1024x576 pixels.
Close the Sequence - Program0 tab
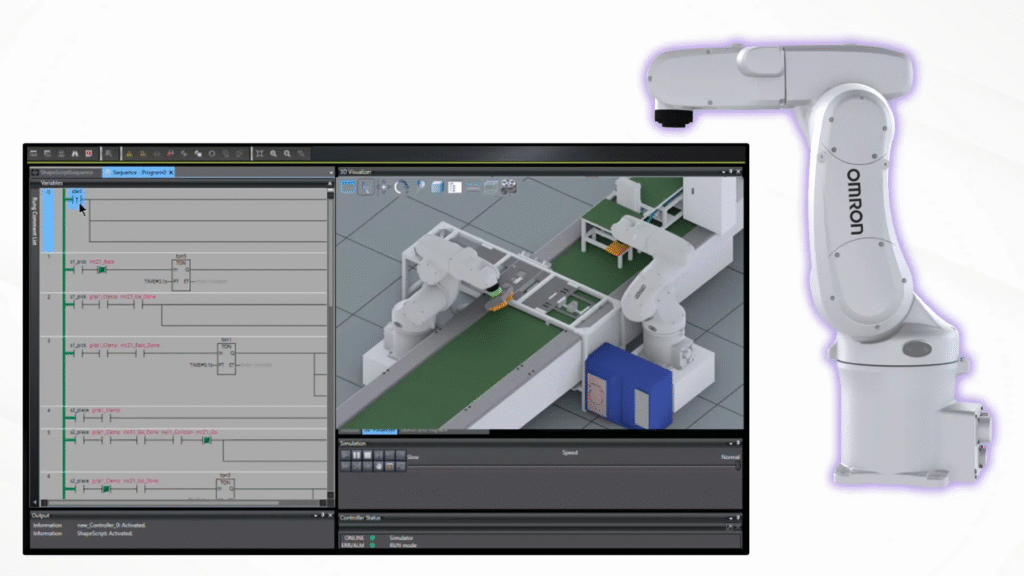171,172
